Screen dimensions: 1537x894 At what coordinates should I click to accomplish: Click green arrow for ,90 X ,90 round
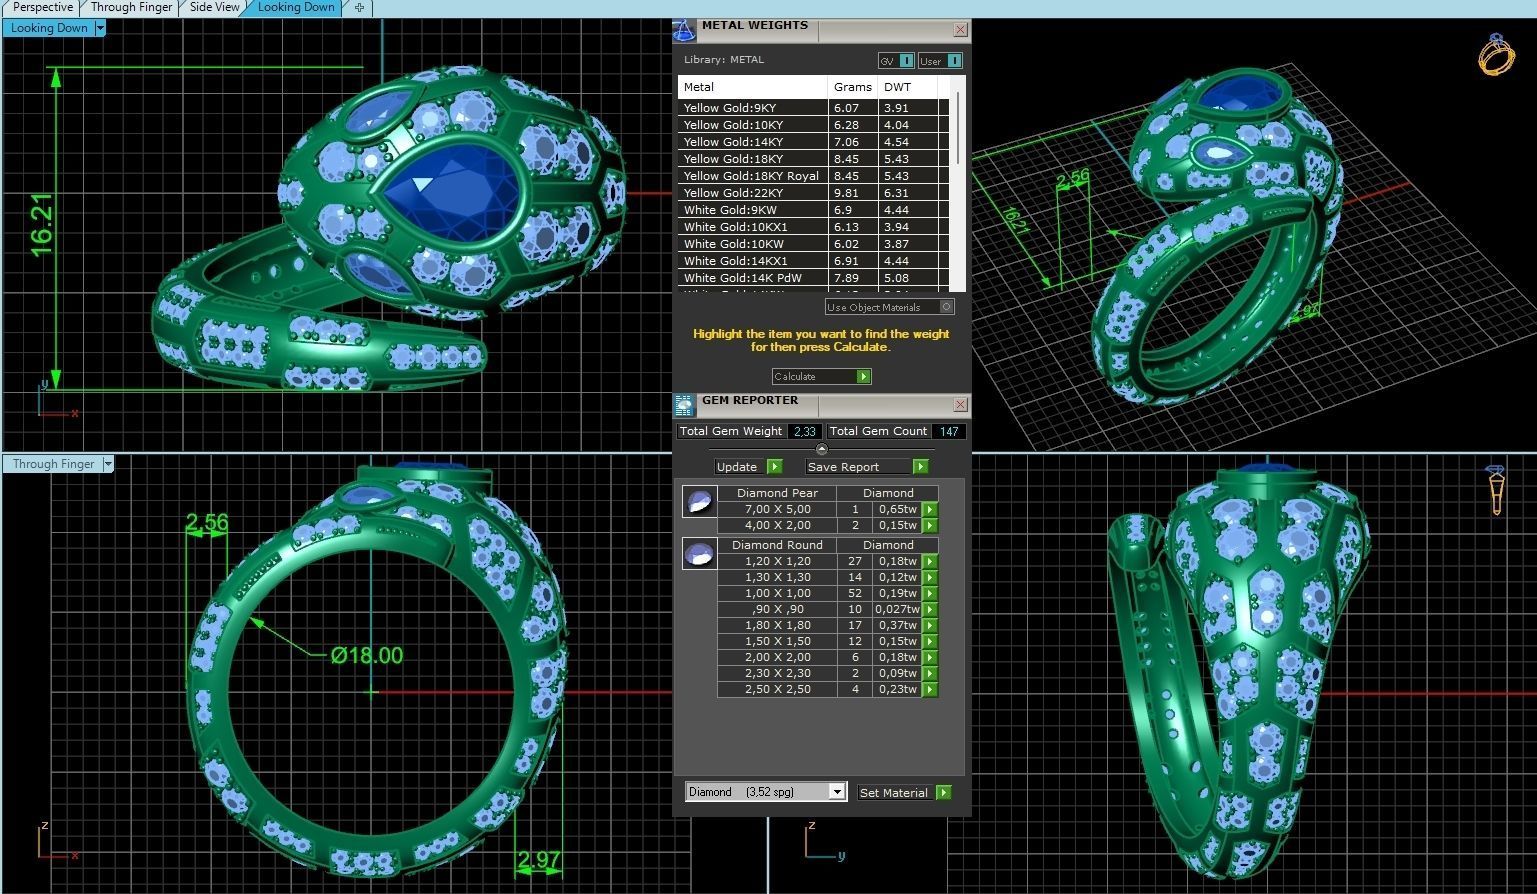930,609
